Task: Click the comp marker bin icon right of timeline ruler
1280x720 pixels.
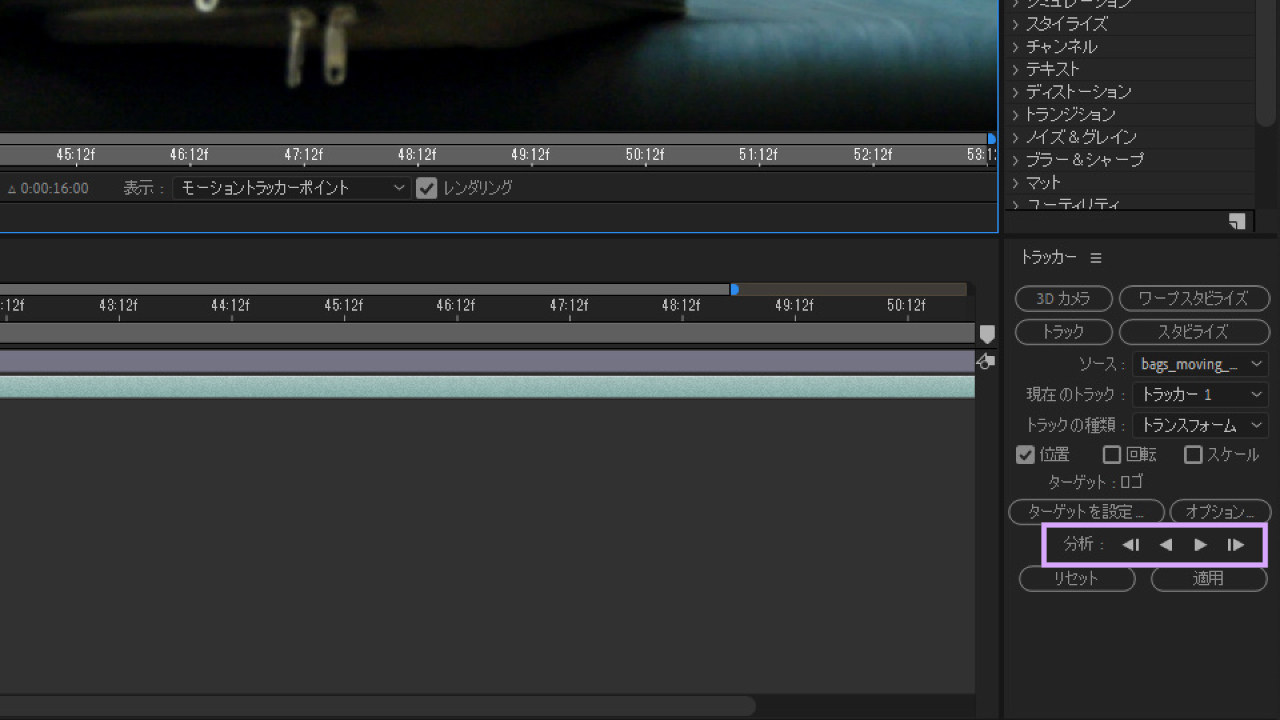Action: [987, 334]
